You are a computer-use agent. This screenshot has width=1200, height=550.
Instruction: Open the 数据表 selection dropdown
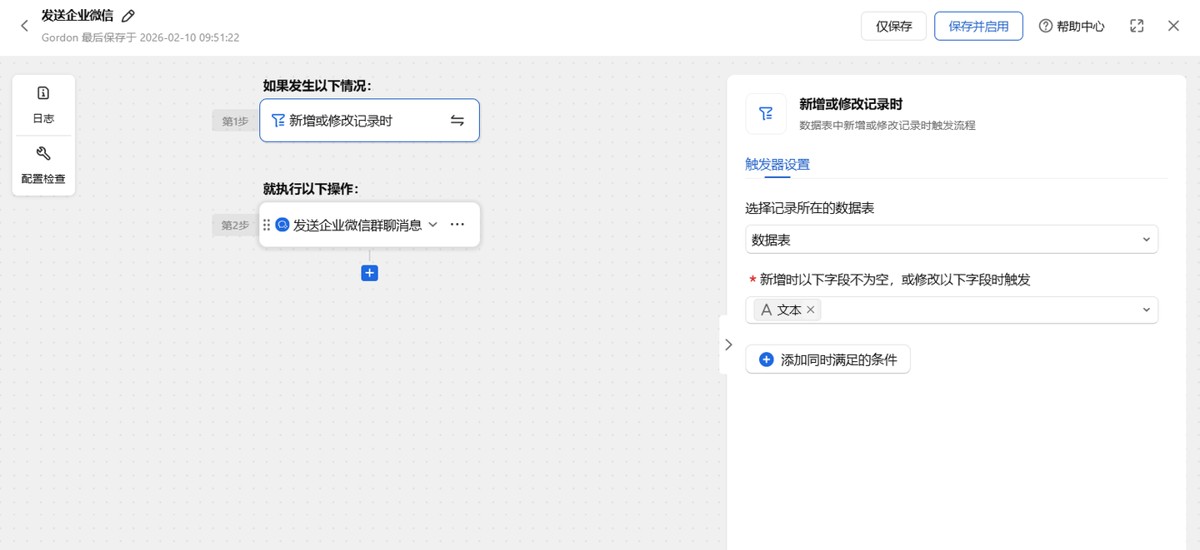coord(951,240)
